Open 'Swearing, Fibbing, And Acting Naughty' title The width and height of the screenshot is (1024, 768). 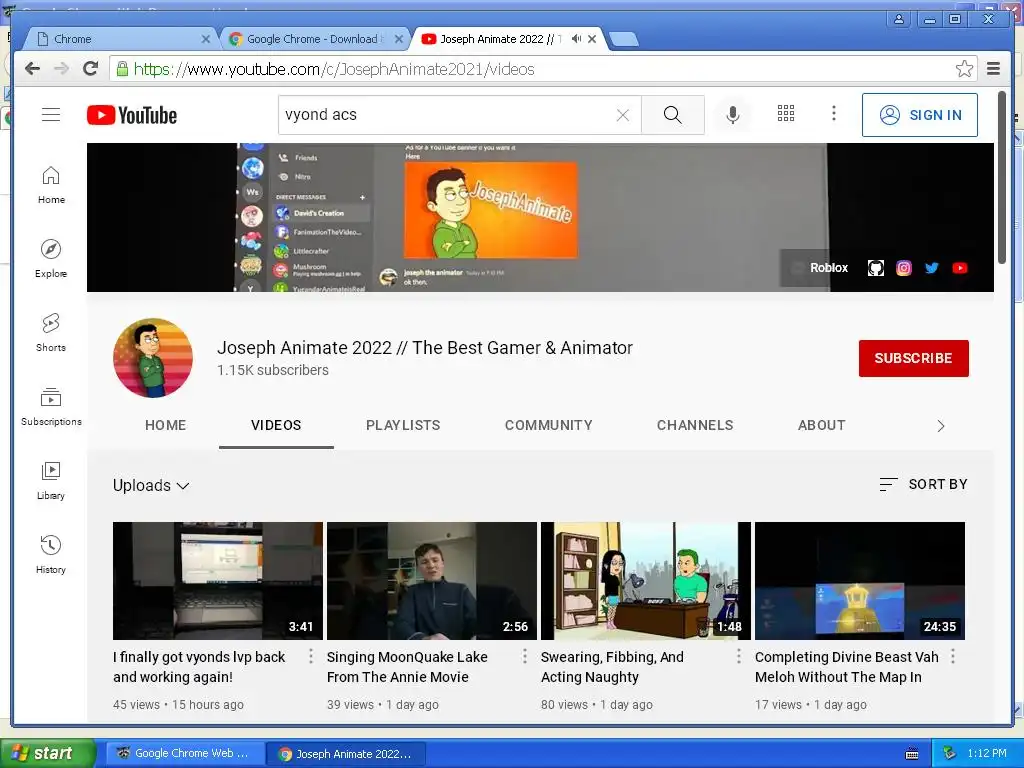[612, 667]
